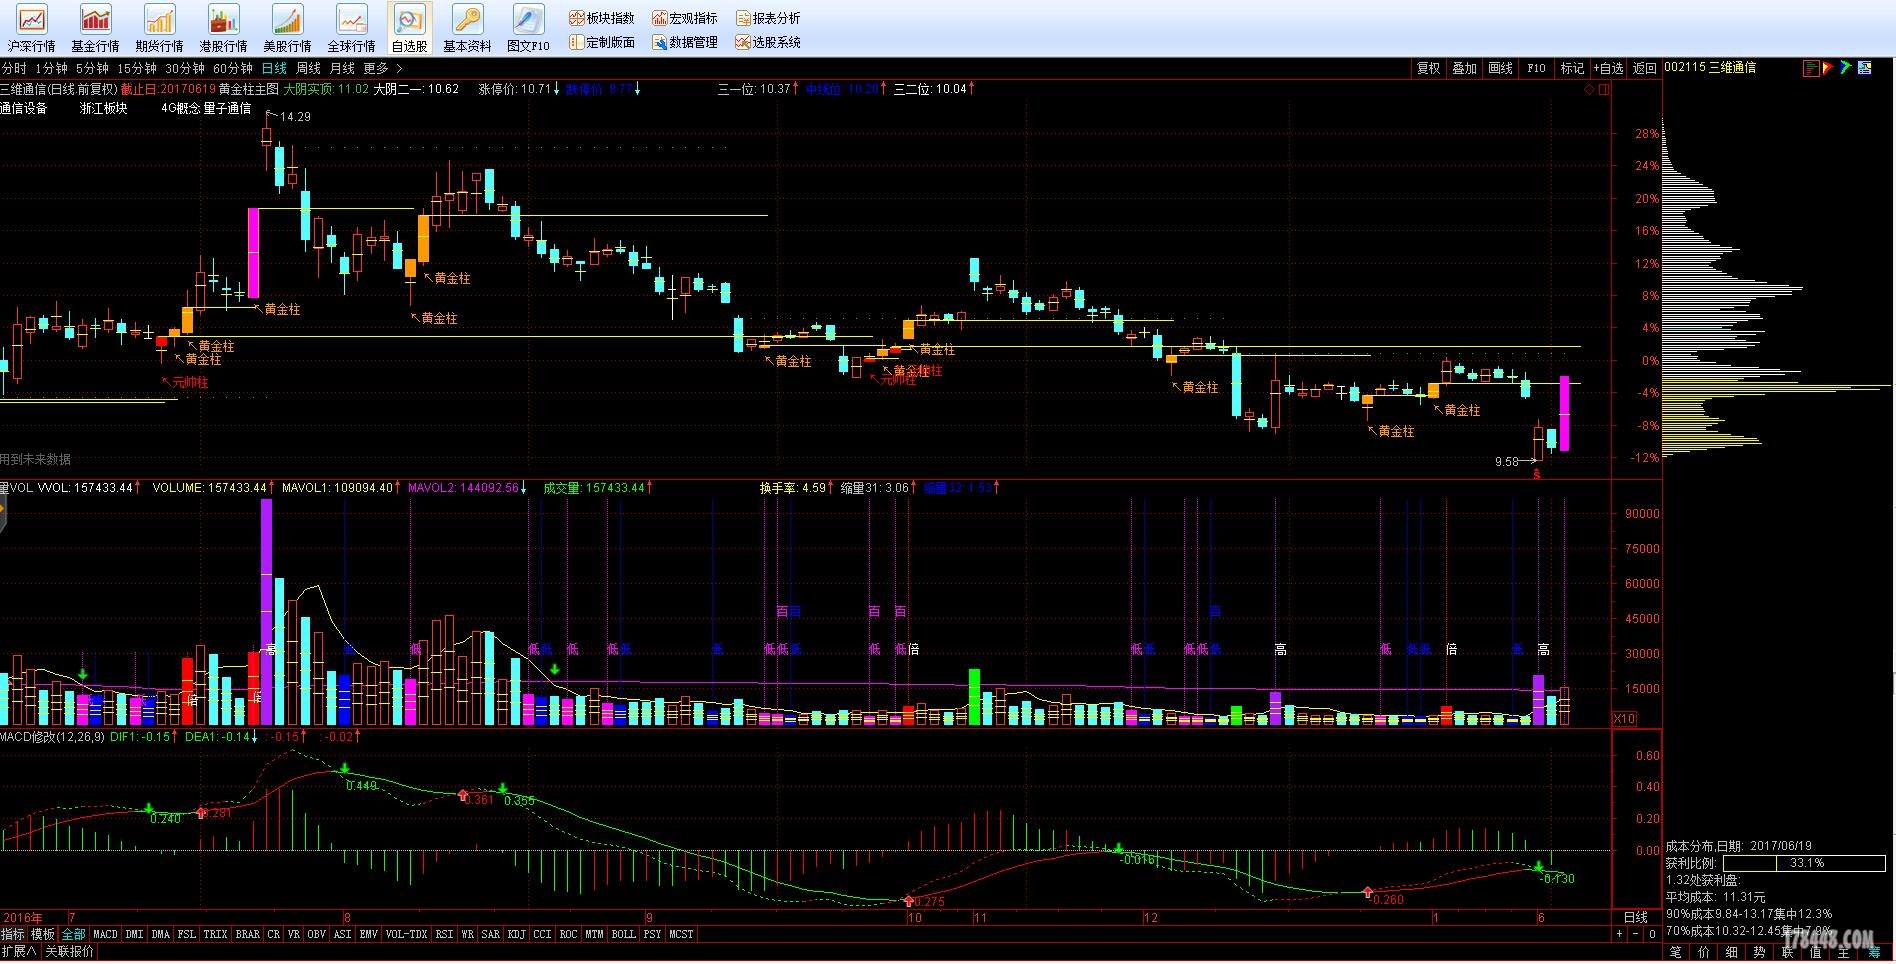Switch to 15分钟 period
This screenshot has width=1896, height=964.
[137, 68]
